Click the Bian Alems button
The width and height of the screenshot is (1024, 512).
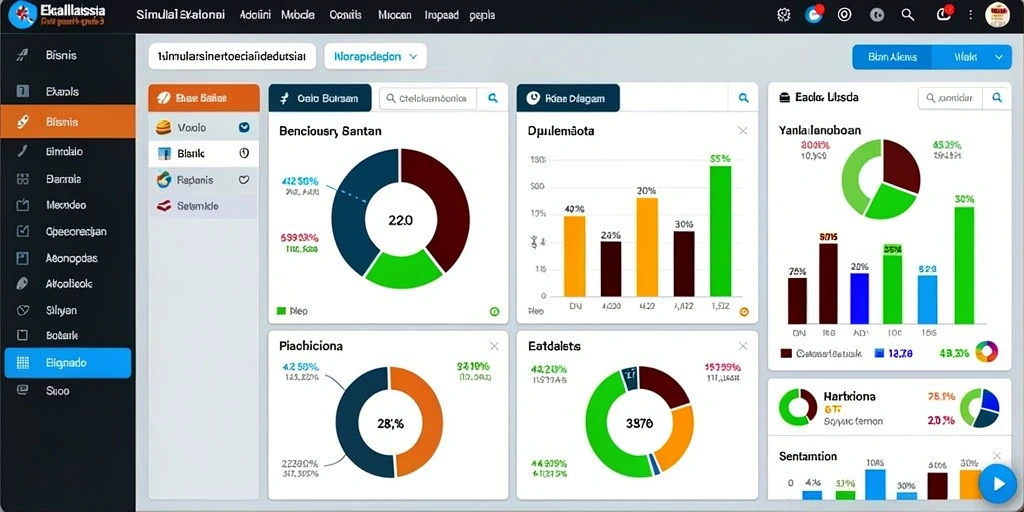point(893,57)
